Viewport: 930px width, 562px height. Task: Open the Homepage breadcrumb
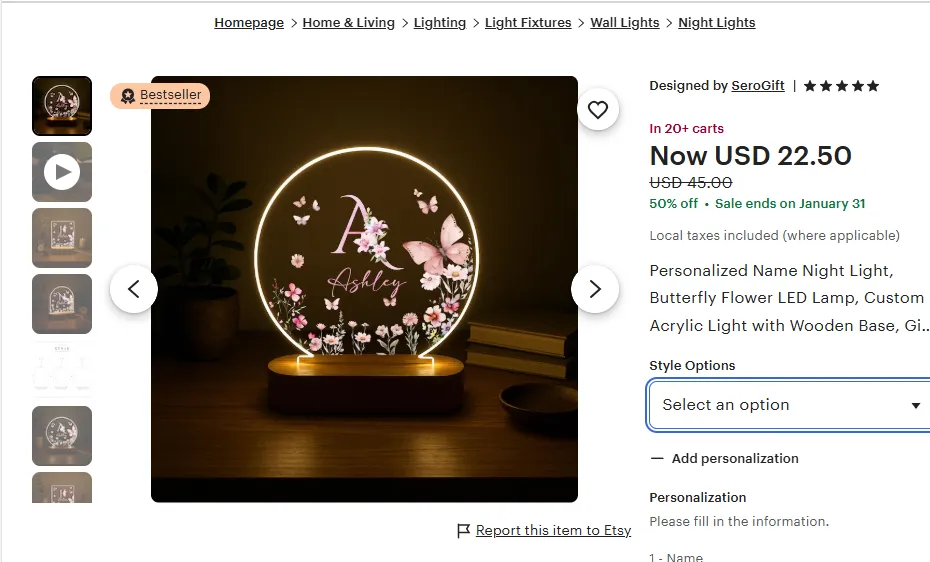click(x=249, y=23)
